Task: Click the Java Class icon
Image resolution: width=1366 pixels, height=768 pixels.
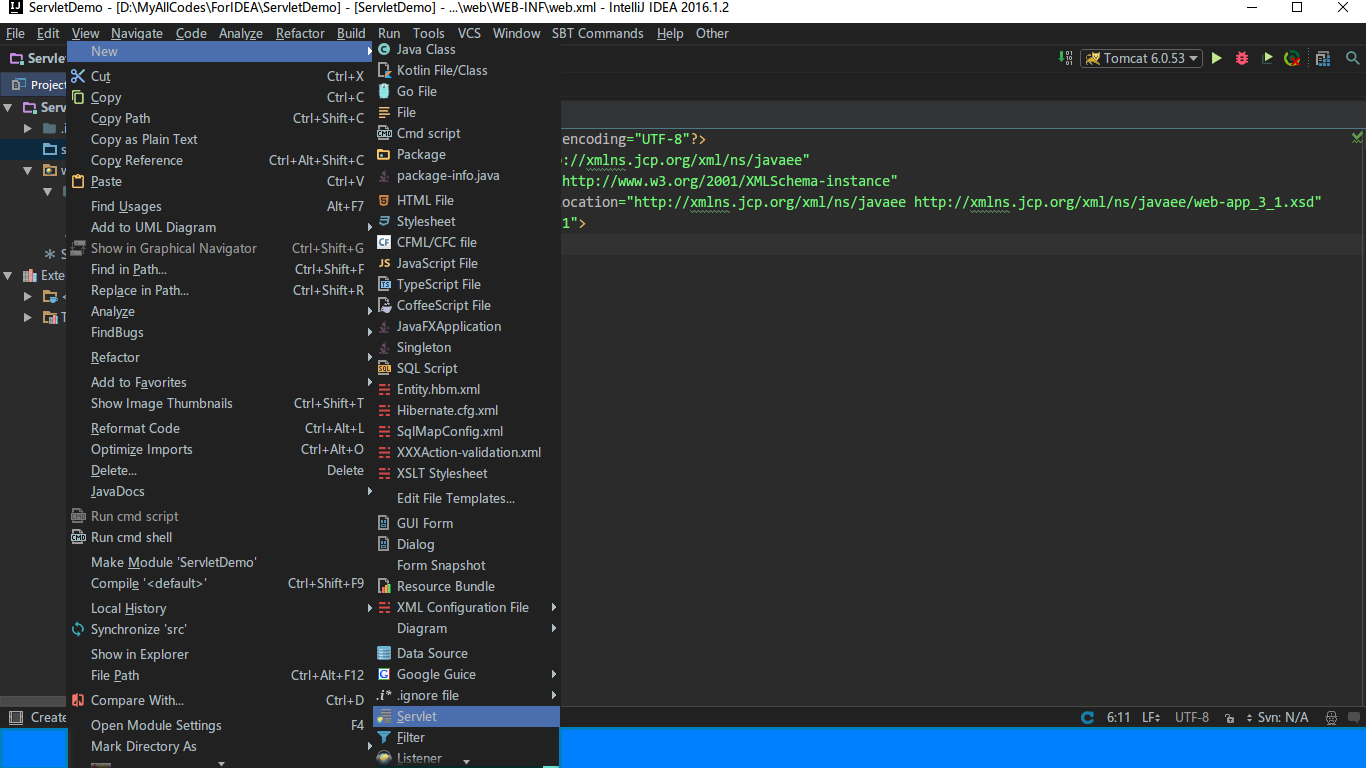Action: [384, 49]
